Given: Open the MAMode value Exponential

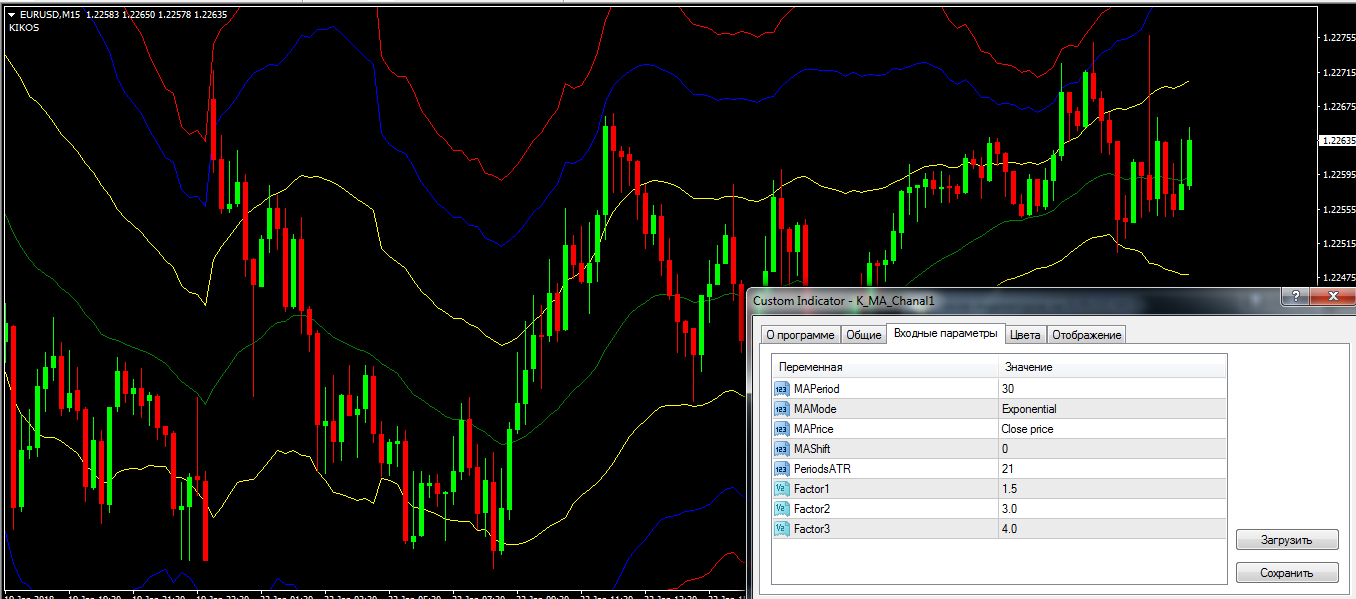Looking at the screenshot, I should tap(1029, 409).
